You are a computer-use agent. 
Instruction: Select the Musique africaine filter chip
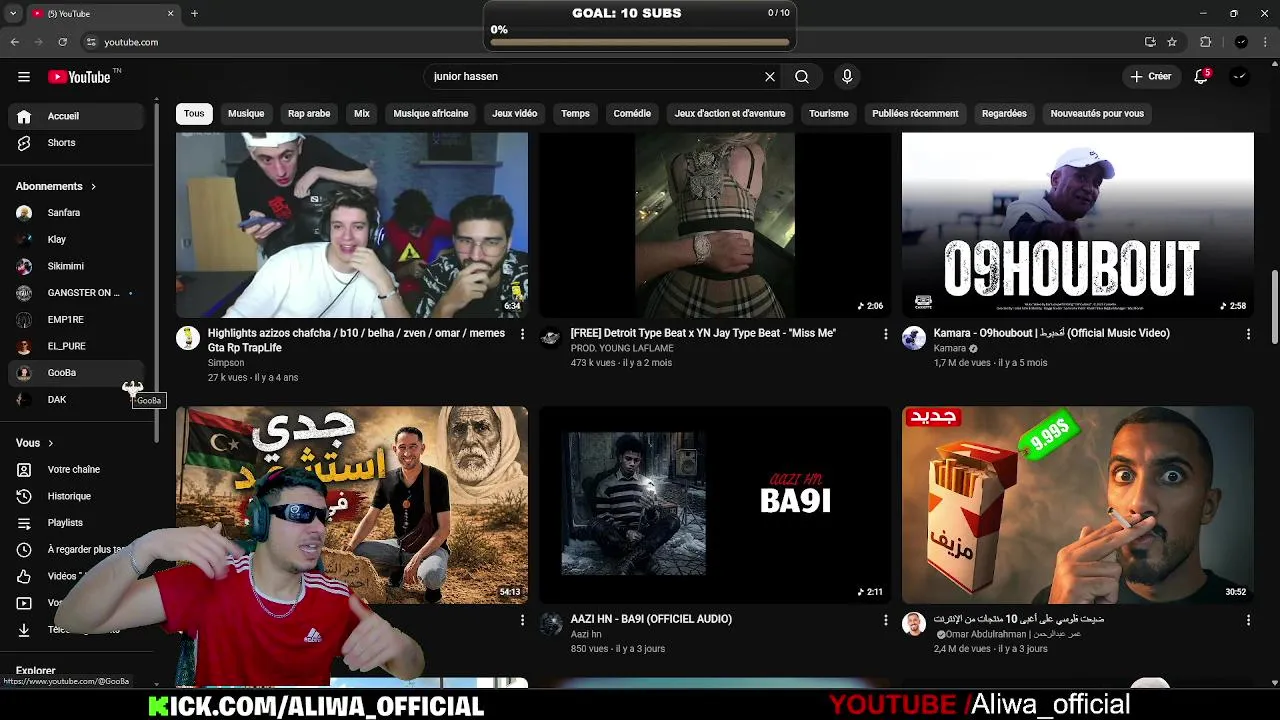point(431,114)
